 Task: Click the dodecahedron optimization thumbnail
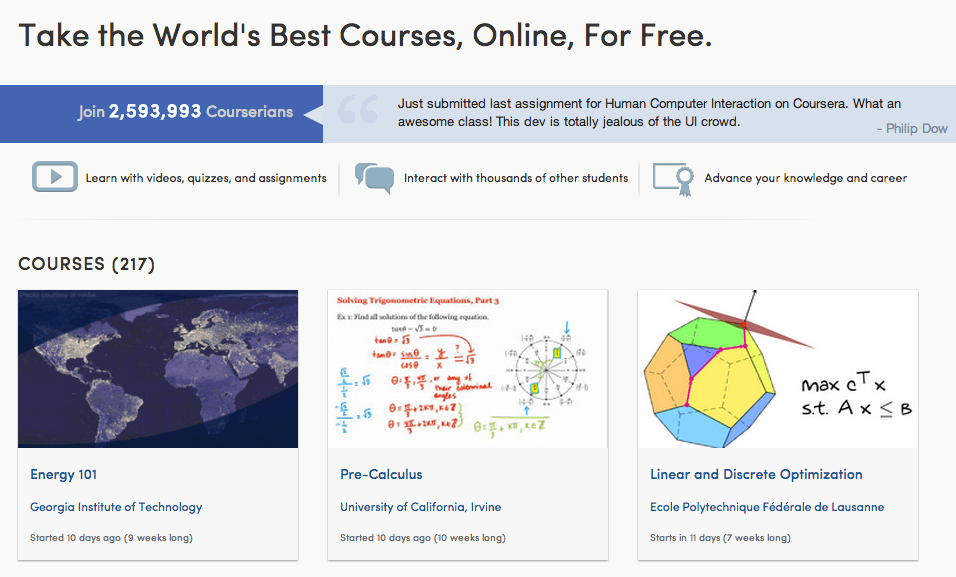(x=777, y=369)
